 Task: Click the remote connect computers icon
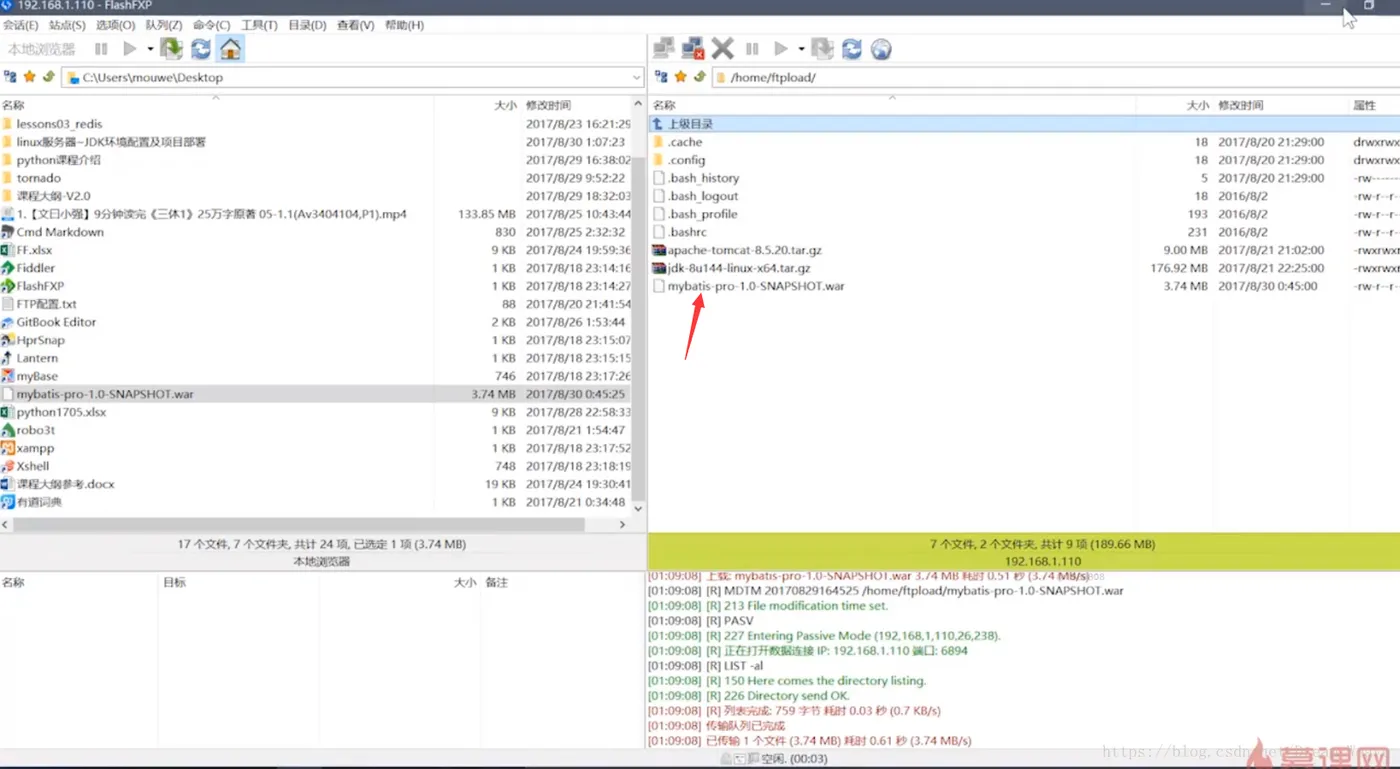(663, 48)
